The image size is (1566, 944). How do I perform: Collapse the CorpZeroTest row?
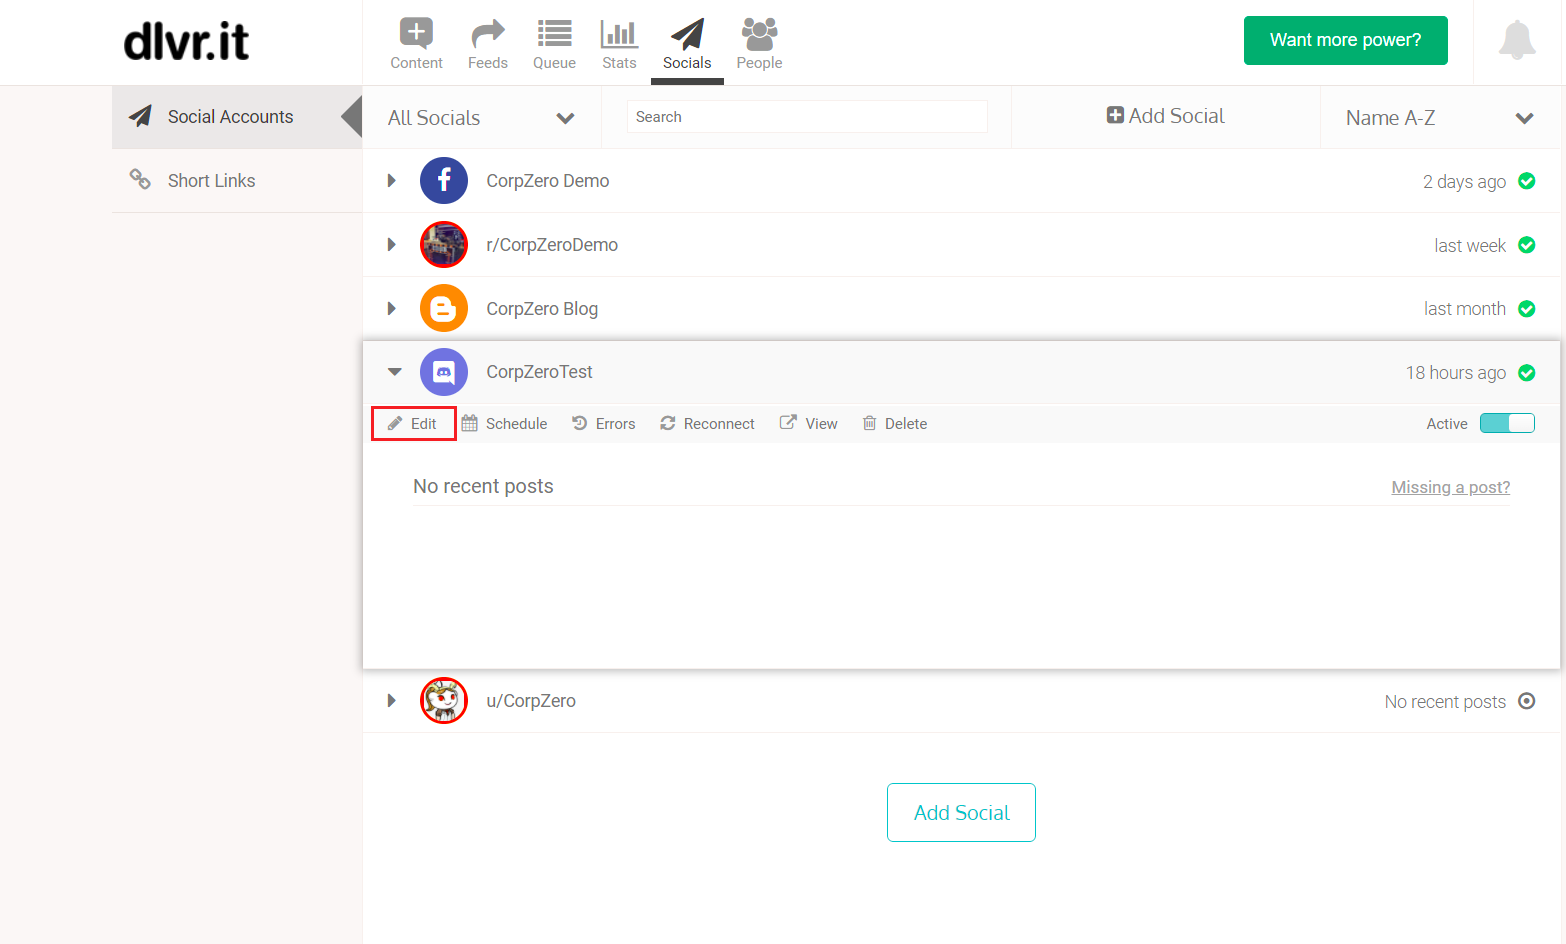pos(394,372)
